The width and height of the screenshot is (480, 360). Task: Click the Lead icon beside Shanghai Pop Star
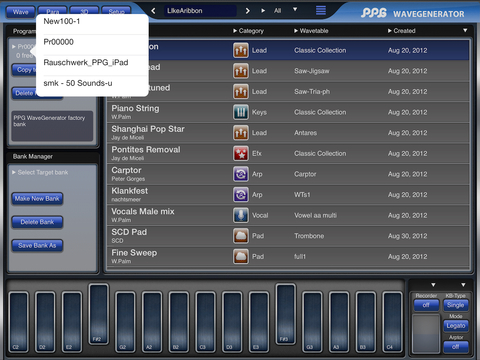[241, 133]
